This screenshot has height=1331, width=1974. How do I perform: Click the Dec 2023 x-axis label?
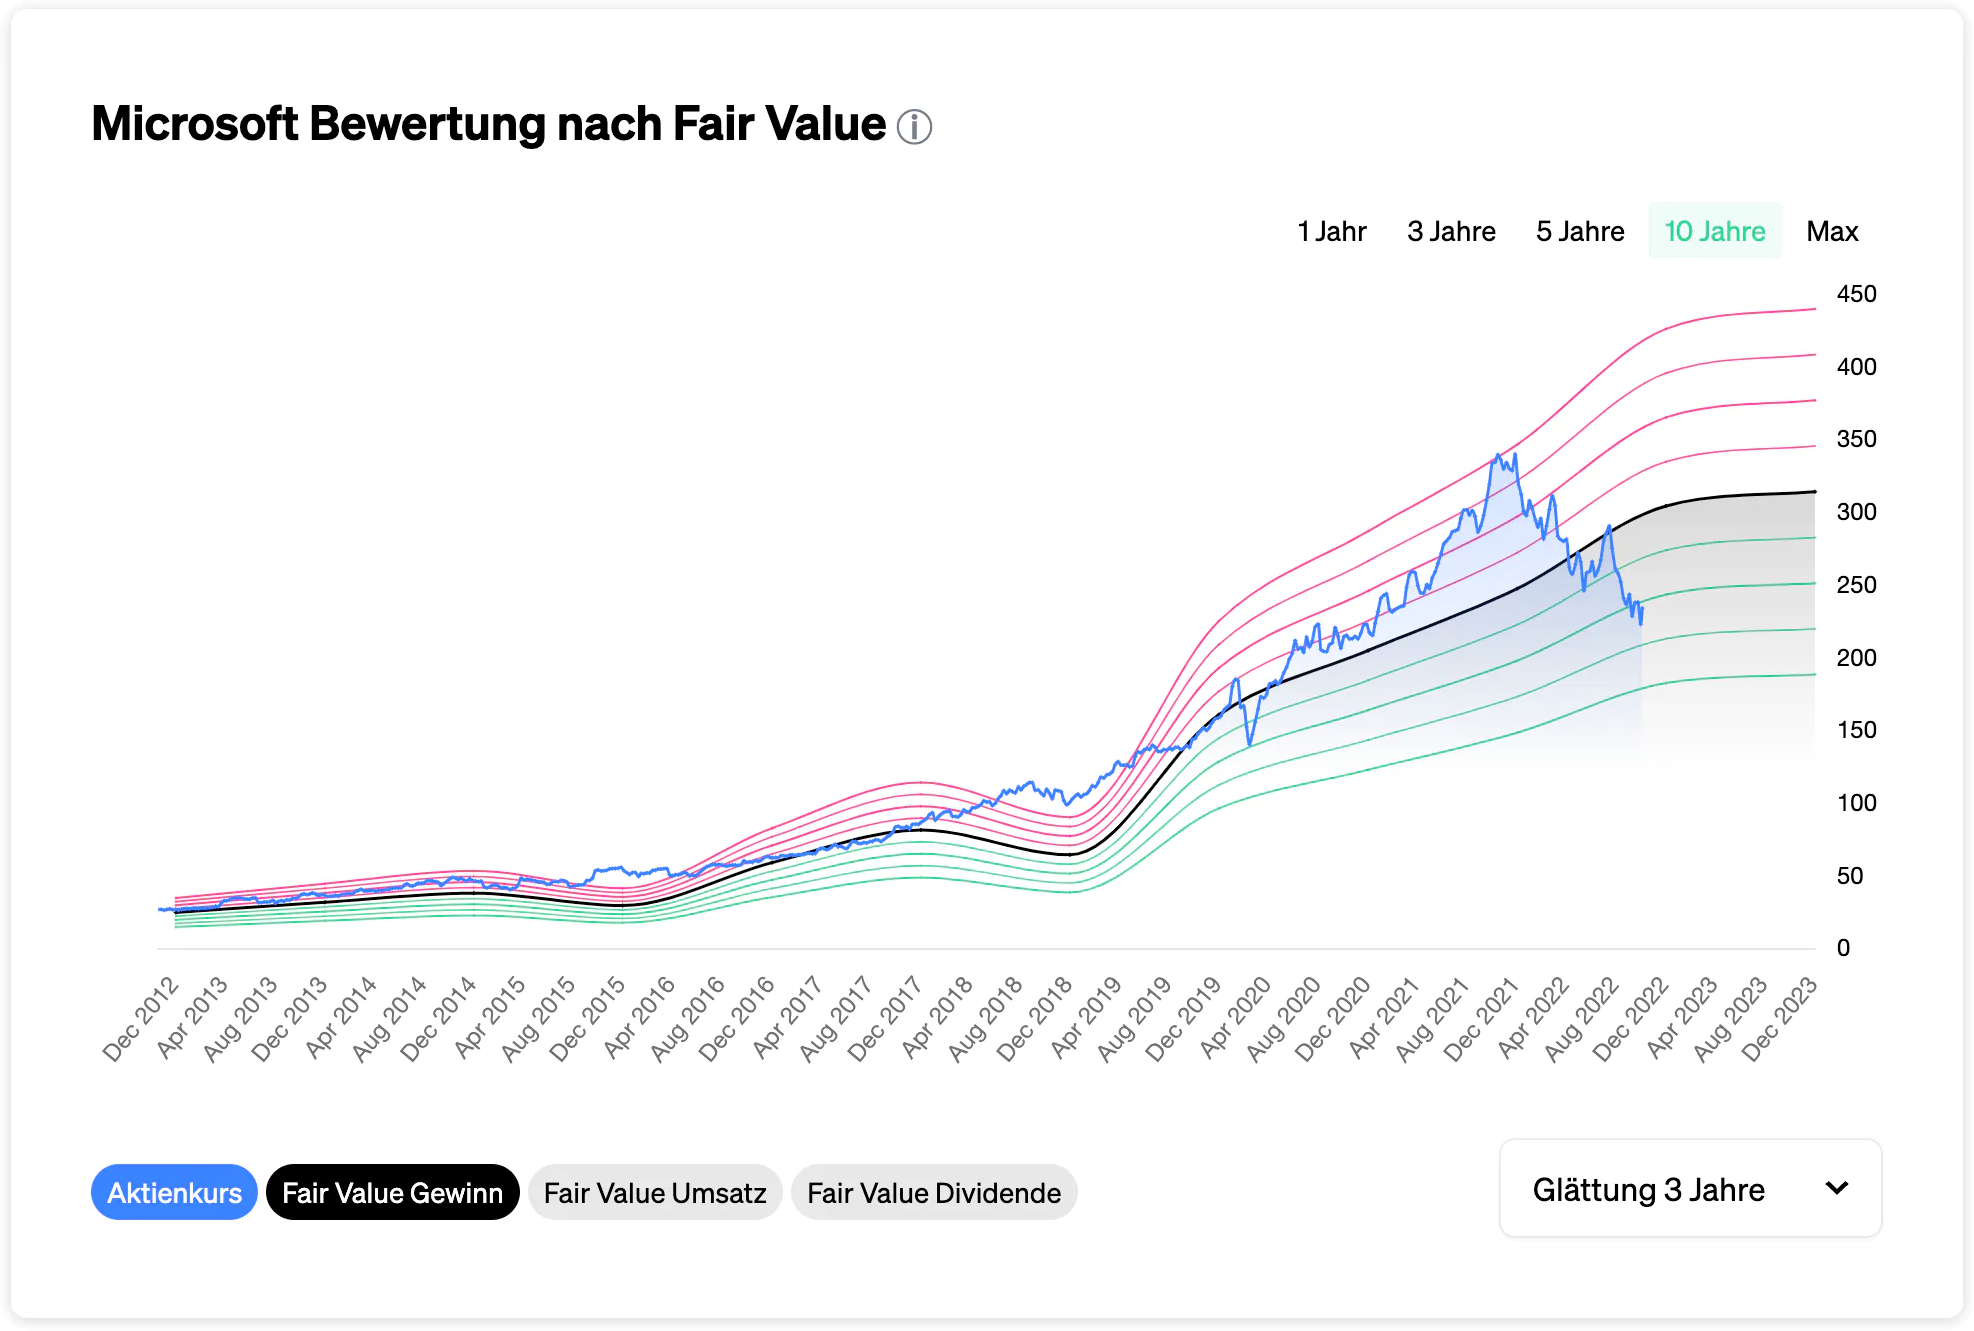(x=1779, y=1019)
